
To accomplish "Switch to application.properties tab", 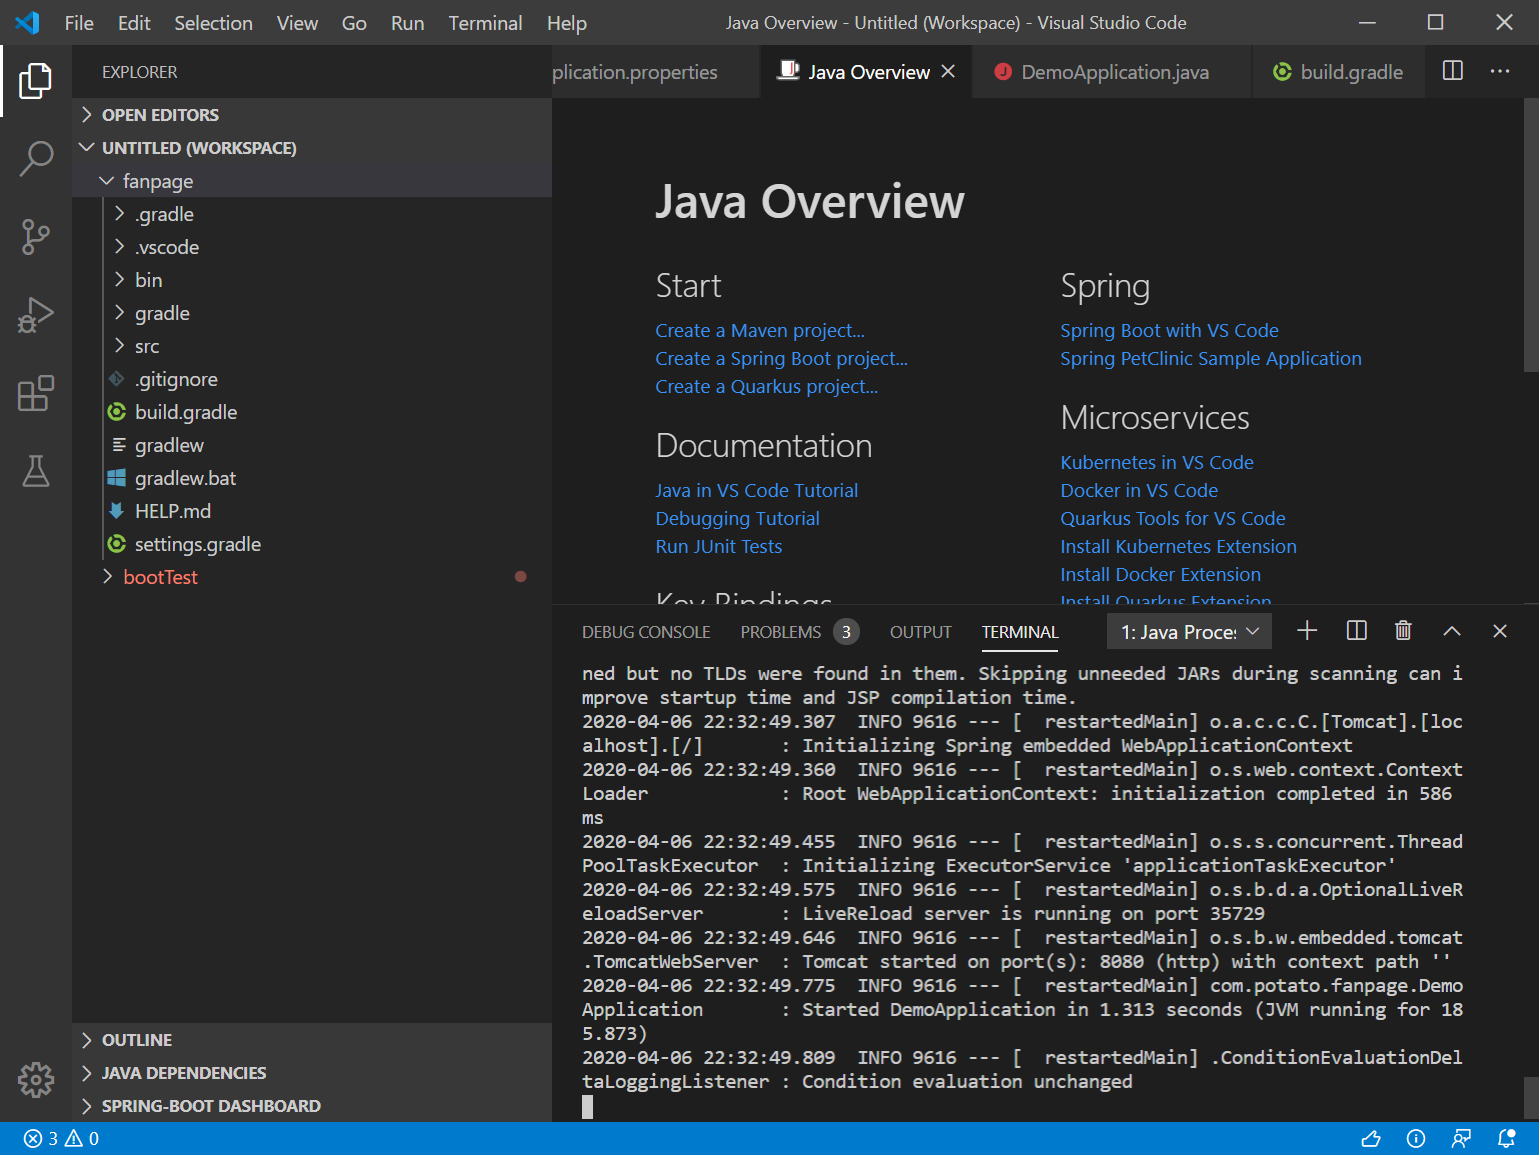I will (655, 72).
